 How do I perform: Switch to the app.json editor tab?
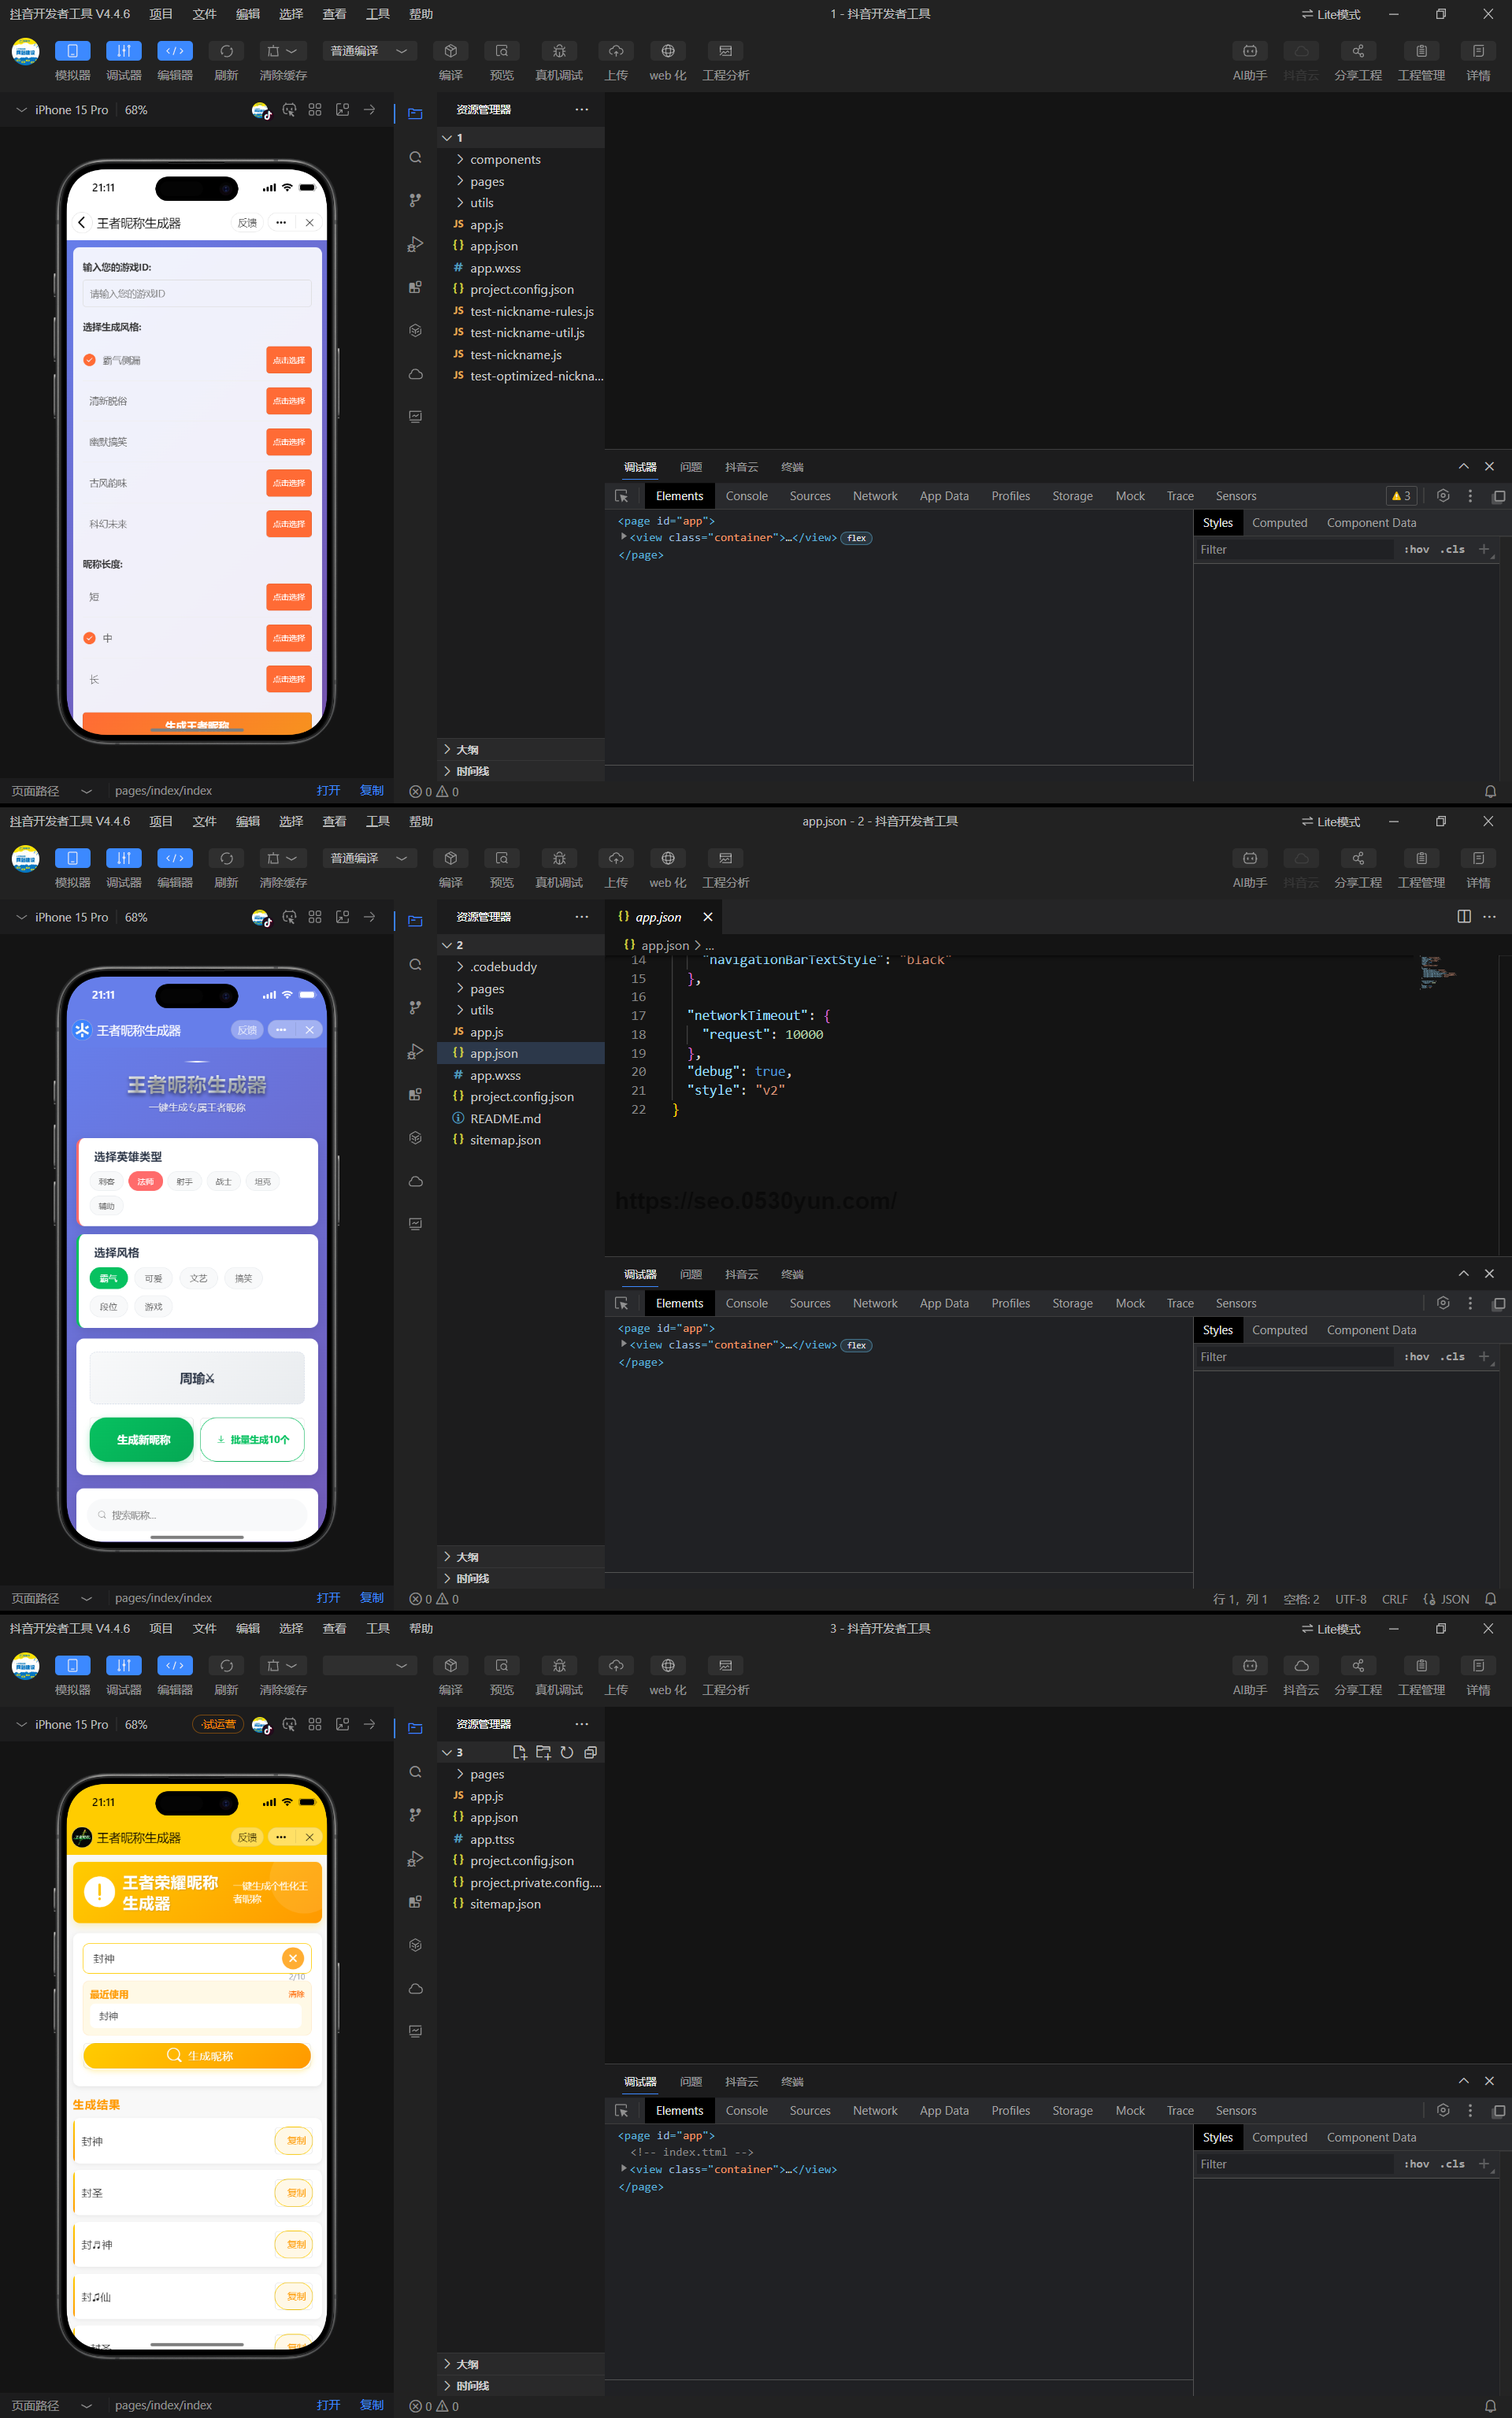click(x=657, y=917)
